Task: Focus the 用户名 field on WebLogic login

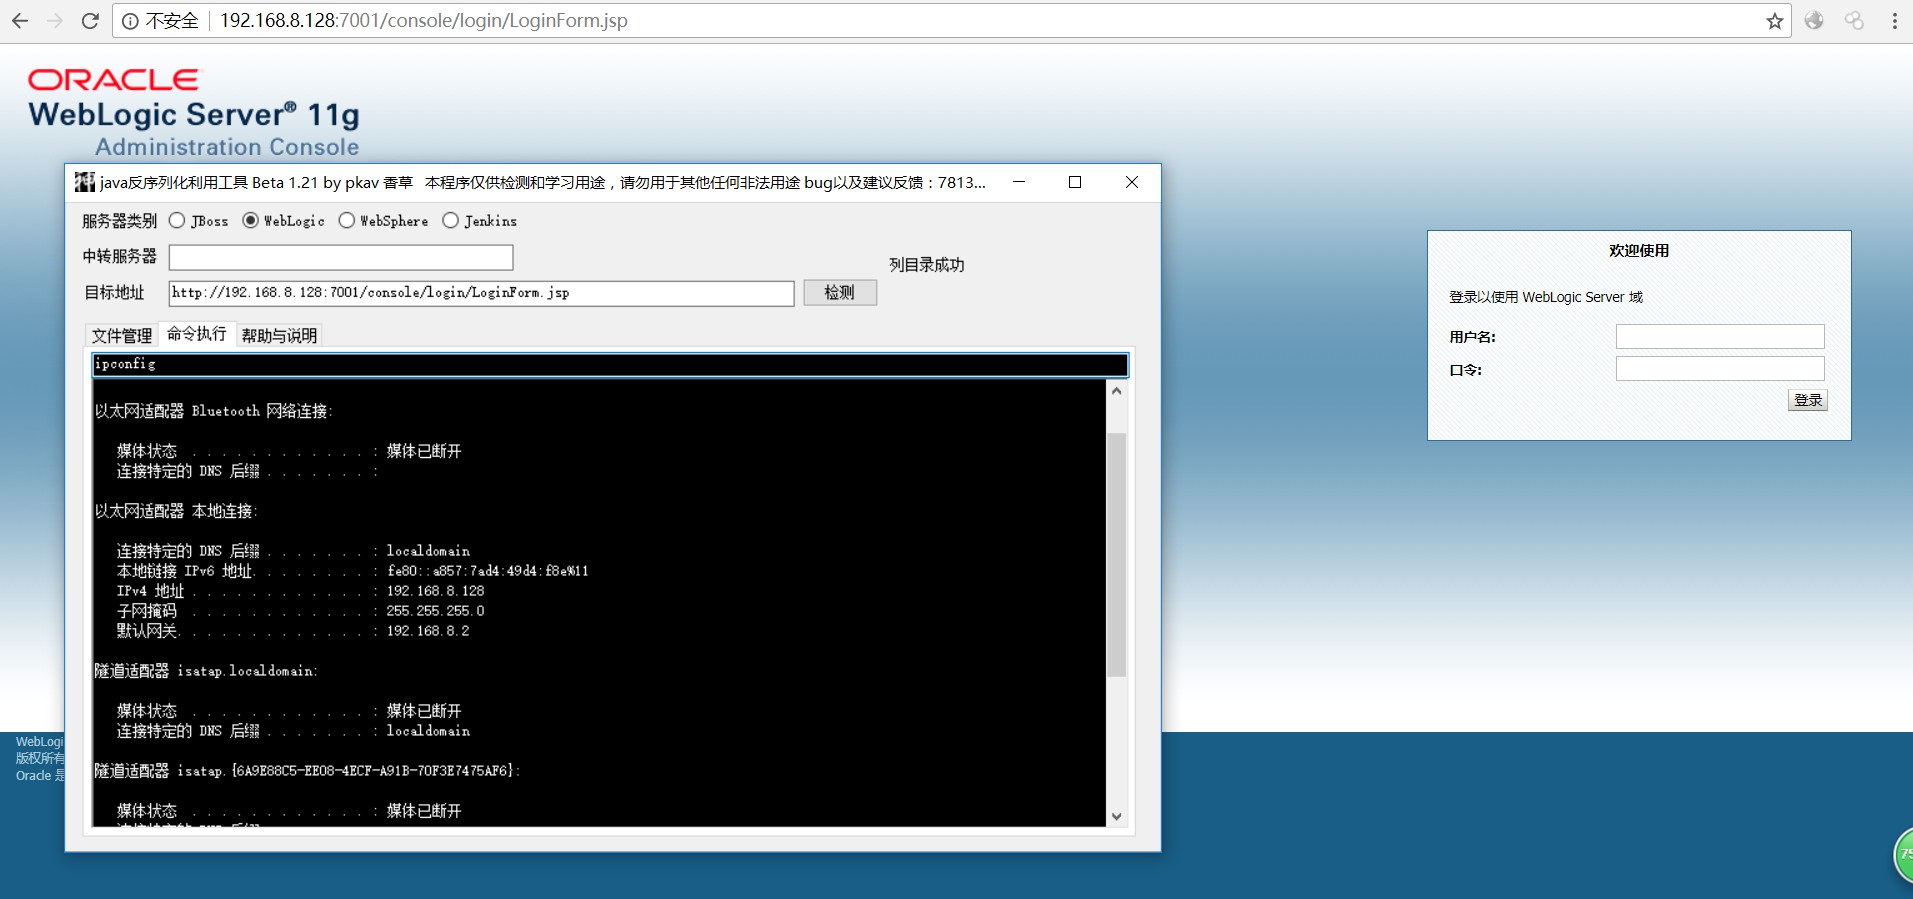Action: pos(1720,337)
